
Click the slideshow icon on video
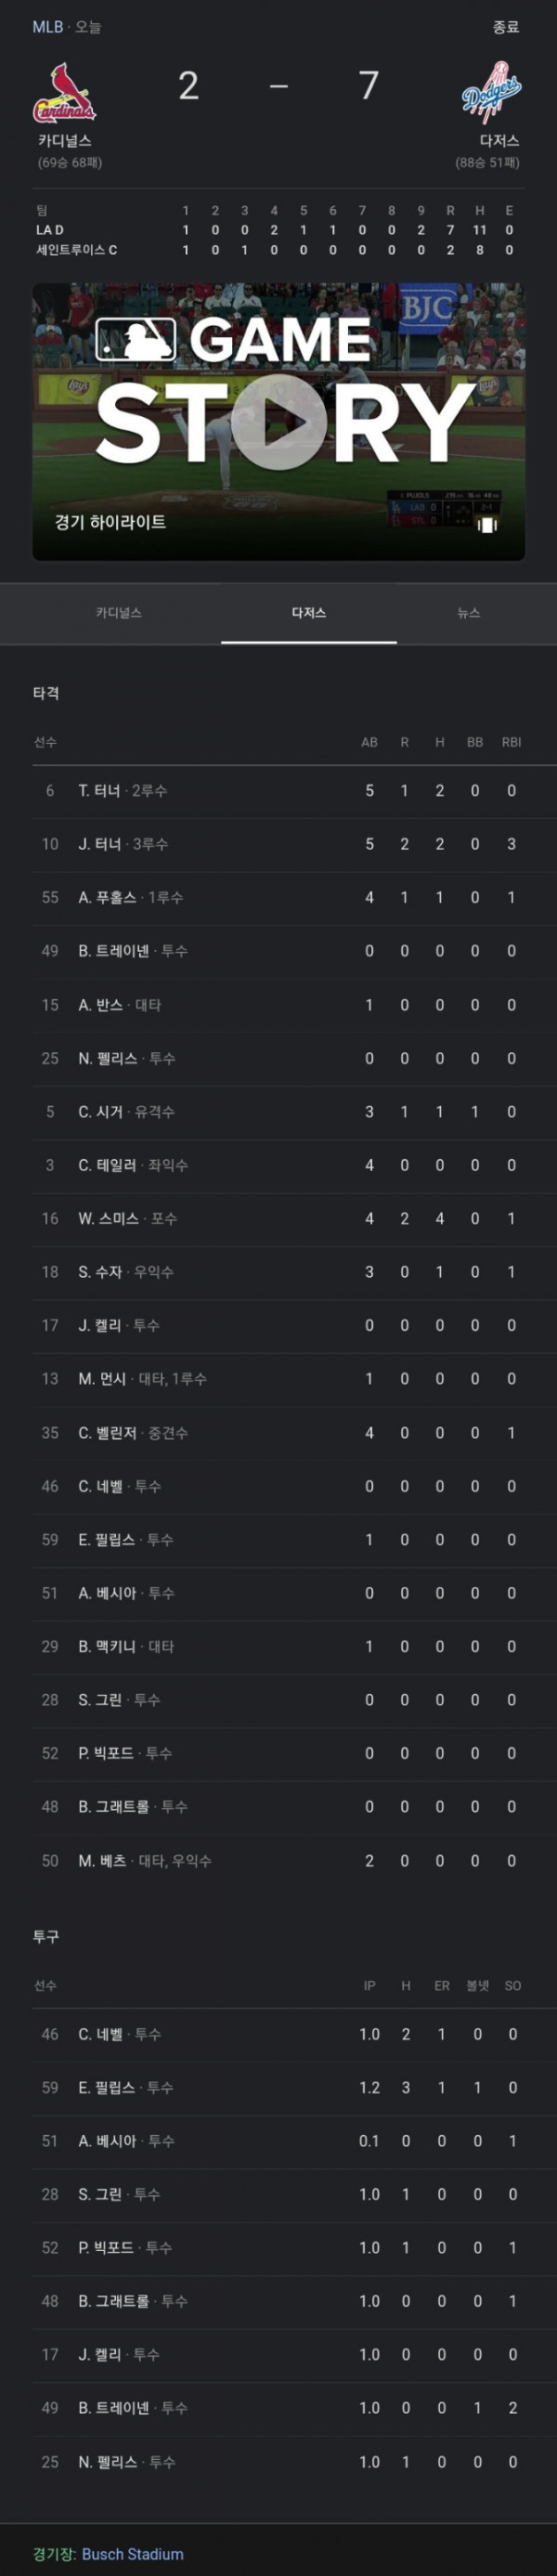click(487, 525)
